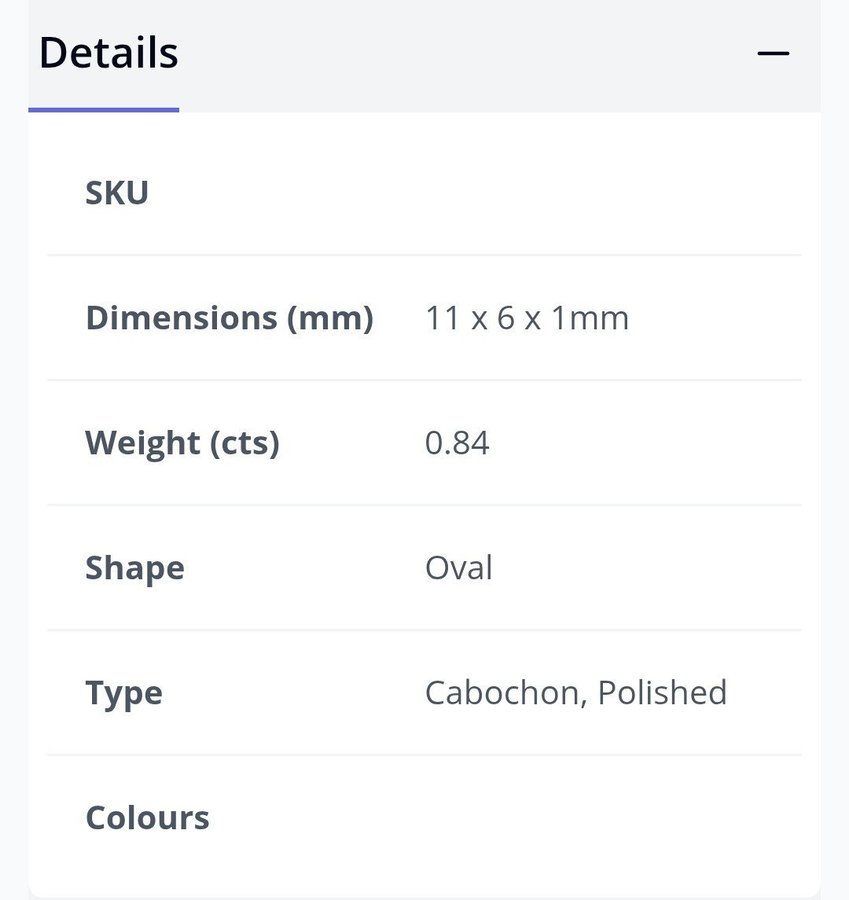Viewport: 849px width, 900px height.
Task: Click the Shape row label
Action: 135,568
